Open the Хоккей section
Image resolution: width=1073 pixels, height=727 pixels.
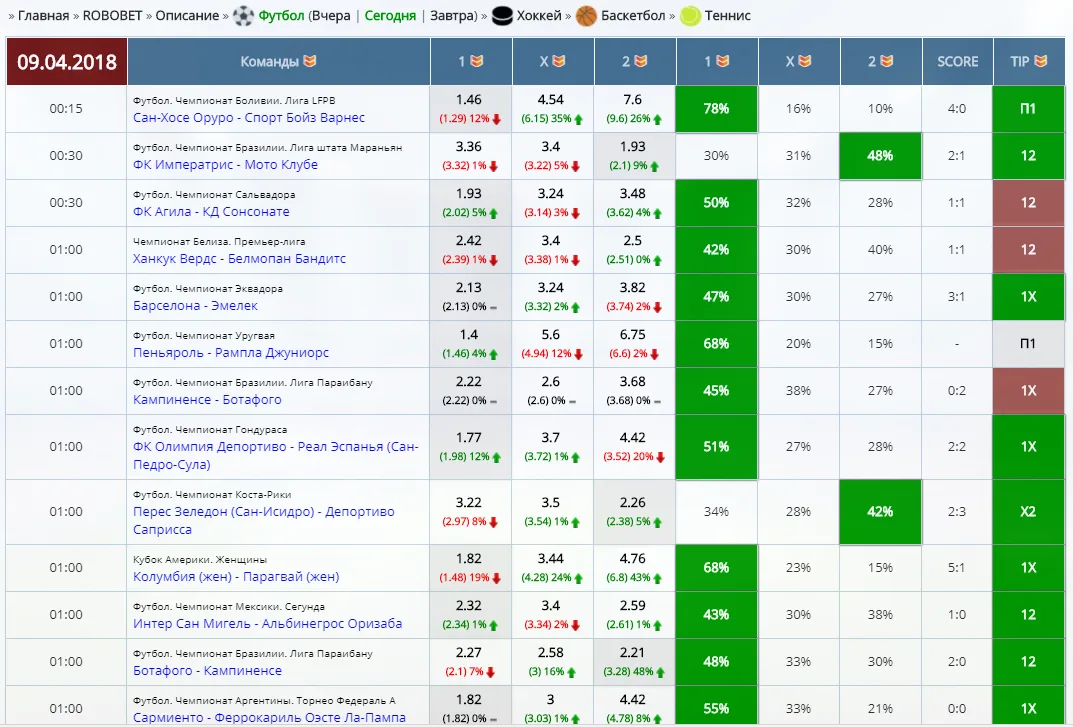tap(539, 16)
